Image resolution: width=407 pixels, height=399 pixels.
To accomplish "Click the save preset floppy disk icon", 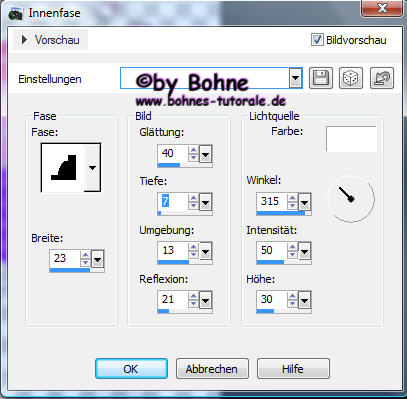I will [321, 78].
